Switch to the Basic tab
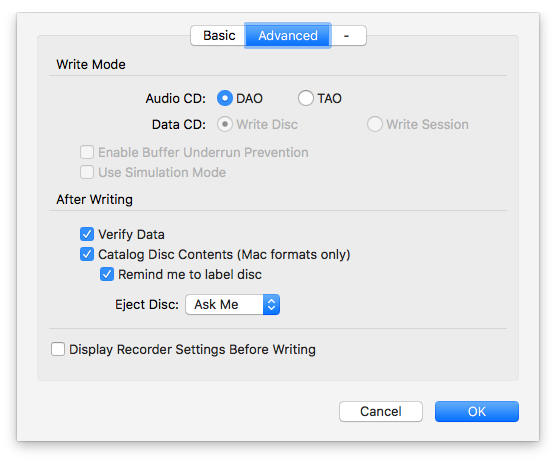556x462 pixels. [218, 35]
